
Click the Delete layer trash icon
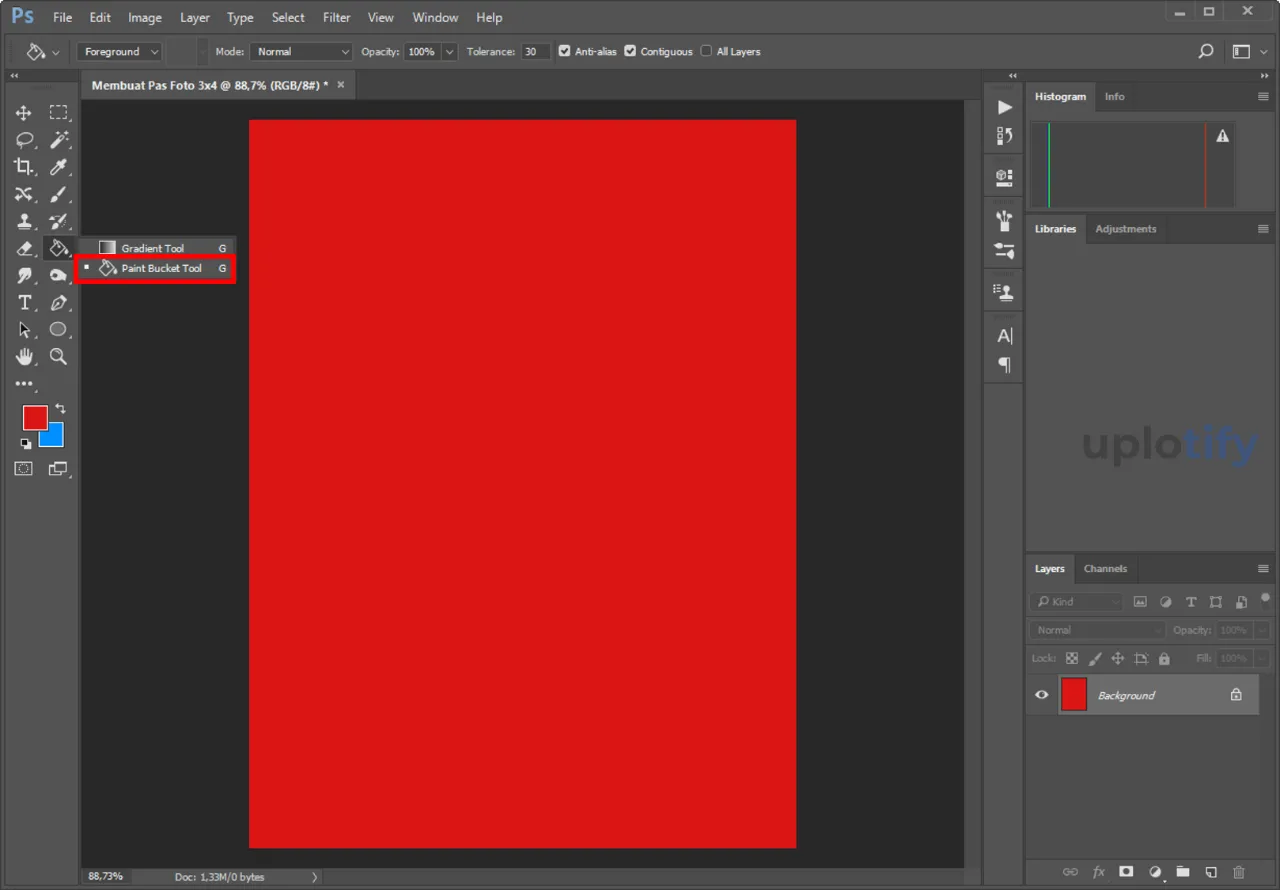click(1239, 871)
